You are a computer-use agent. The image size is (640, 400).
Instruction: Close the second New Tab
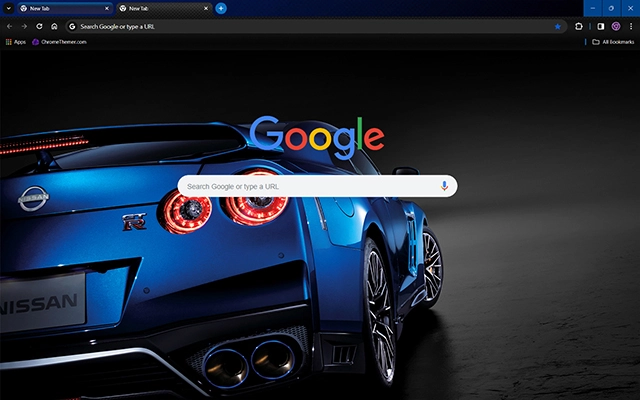[206, 8]
